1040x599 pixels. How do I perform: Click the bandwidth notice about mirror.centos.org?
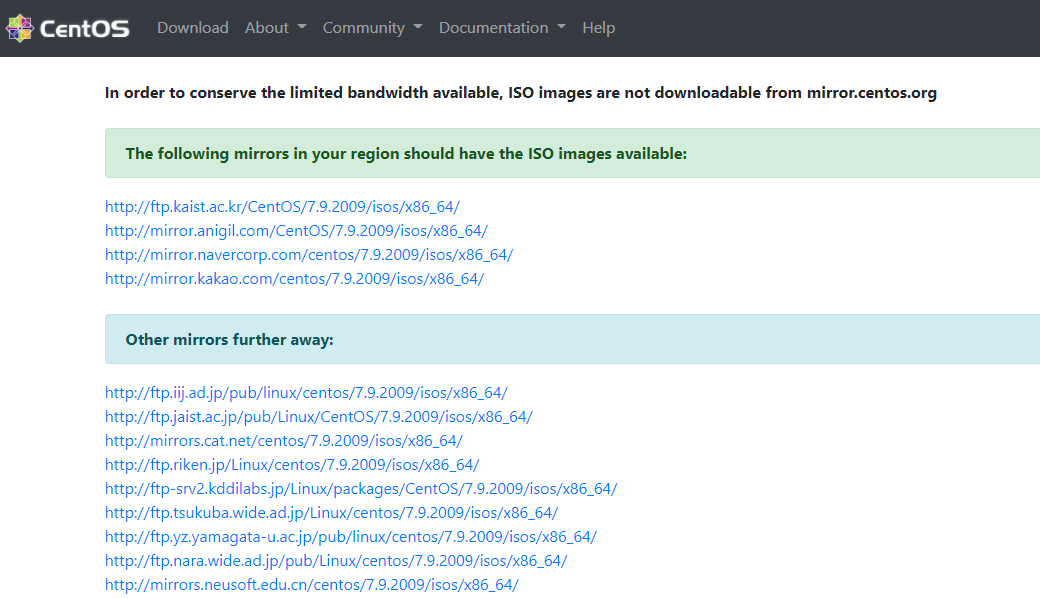coord(521,93)
